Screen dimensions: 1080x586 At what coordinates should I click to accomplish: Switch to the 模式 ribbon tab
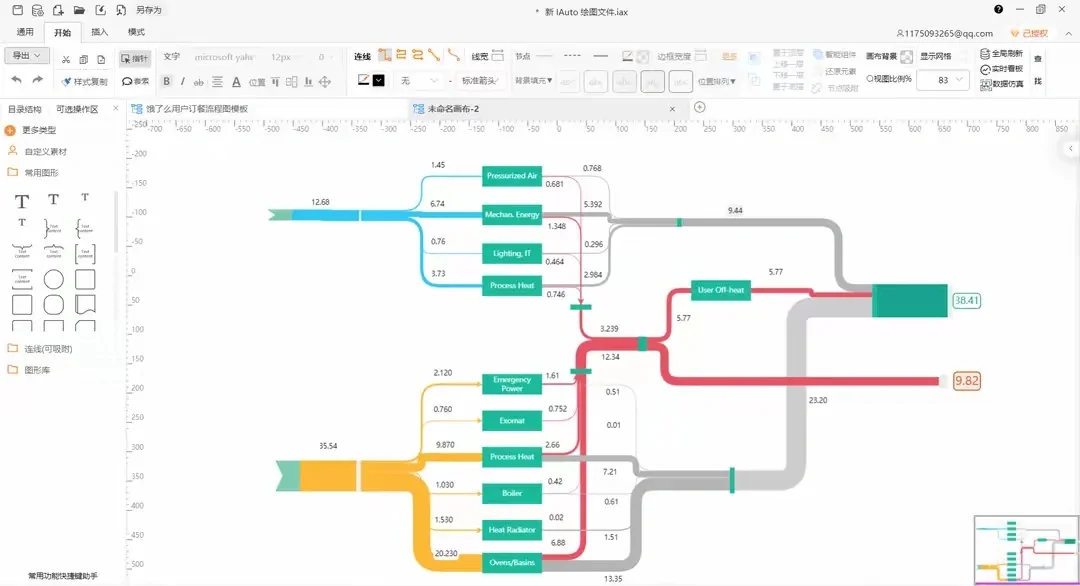pos(136,32)
